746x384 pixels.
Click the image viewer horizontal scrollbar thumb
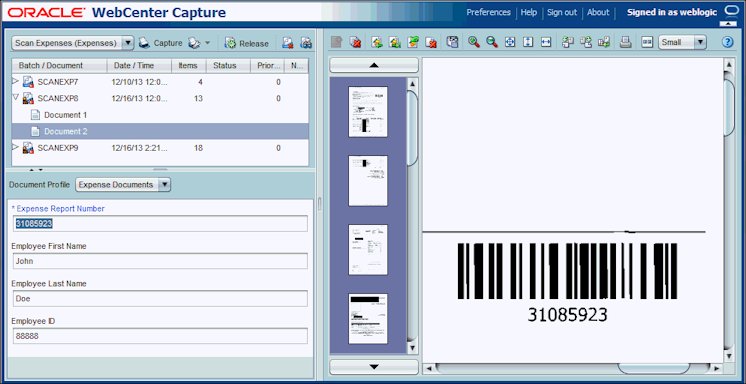(x=654, y=368)
